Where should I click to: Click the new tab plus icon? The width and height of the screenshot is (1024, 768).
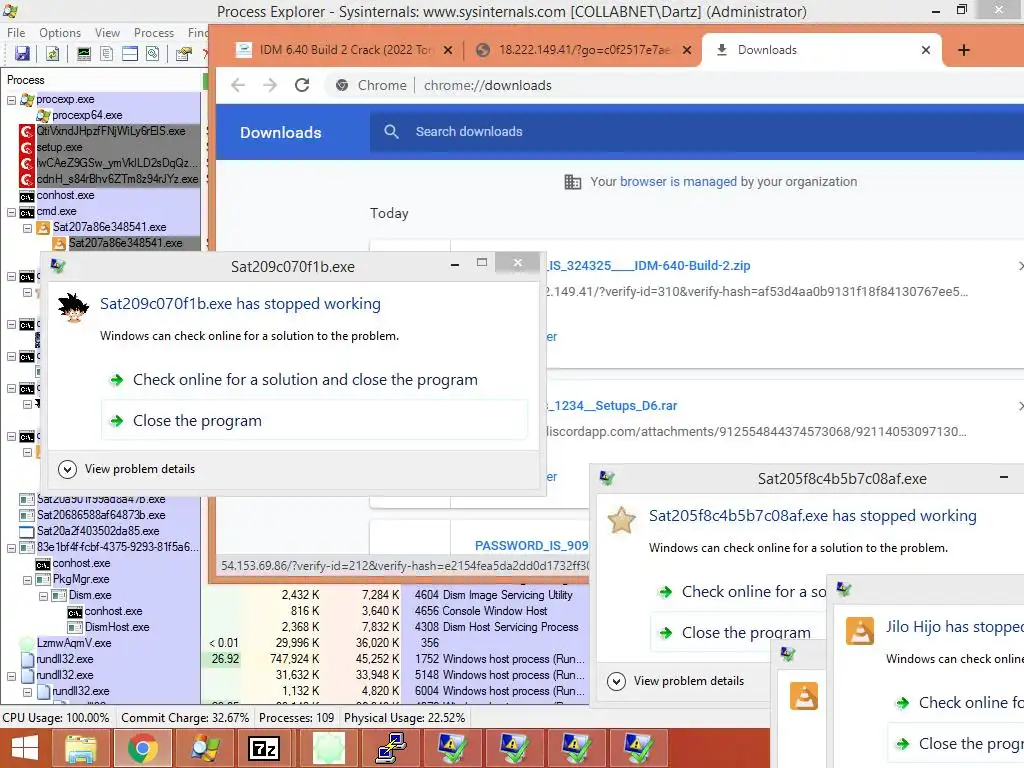point(964,50)
